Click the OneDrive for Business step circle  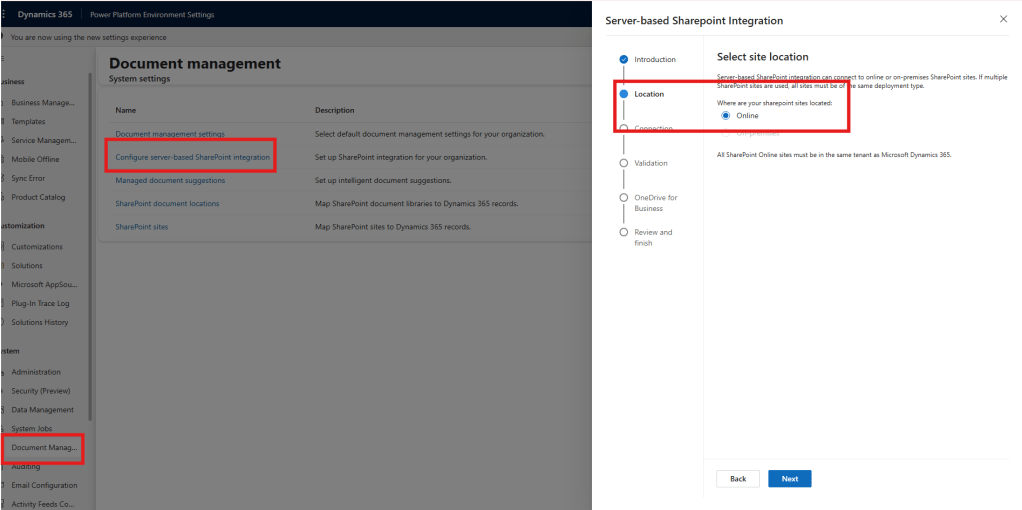pyautogui.click(x=624, y=198)
